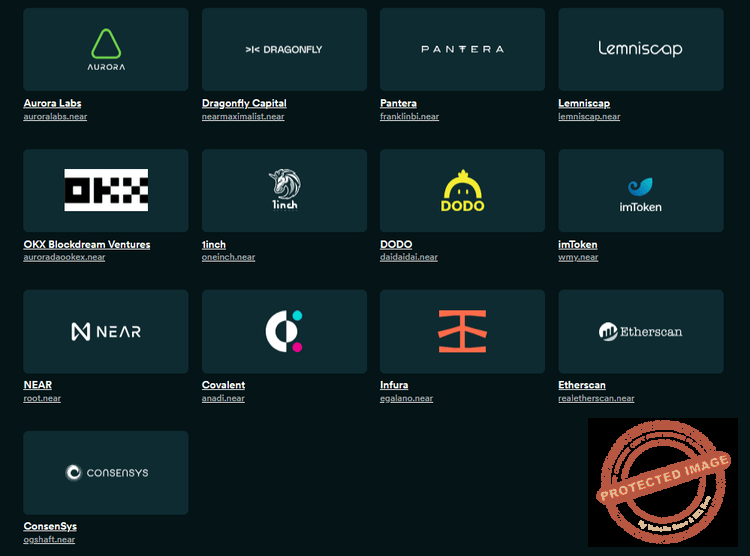This screenshot has height=556, width=750.
Task: Click the Pantera logo card
Action: 462,49
